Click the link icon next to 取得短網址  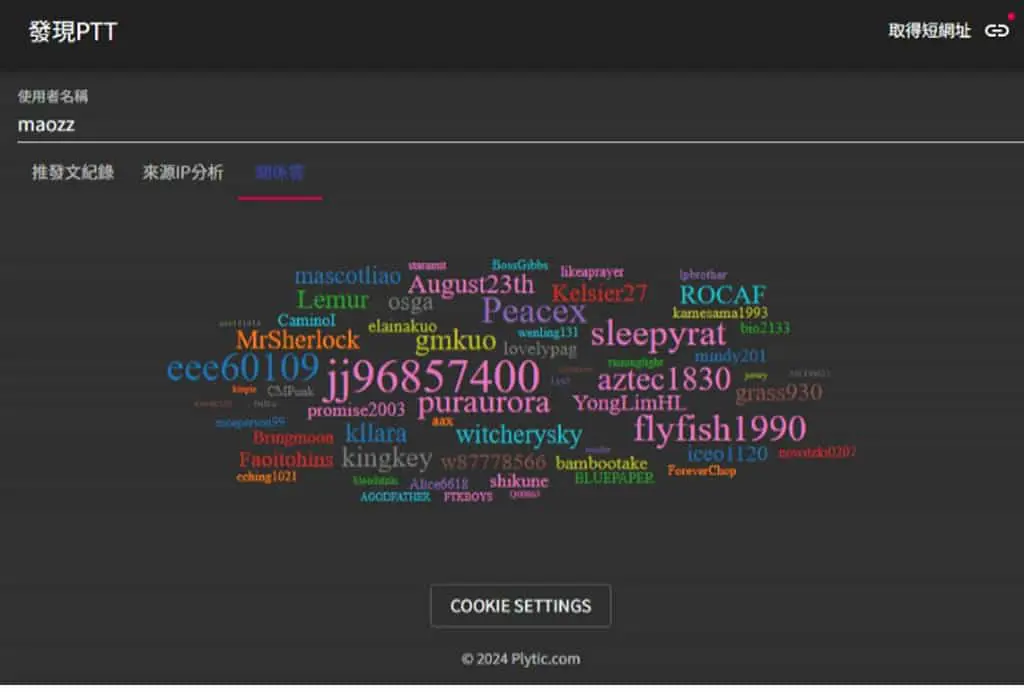pos(997,31)
